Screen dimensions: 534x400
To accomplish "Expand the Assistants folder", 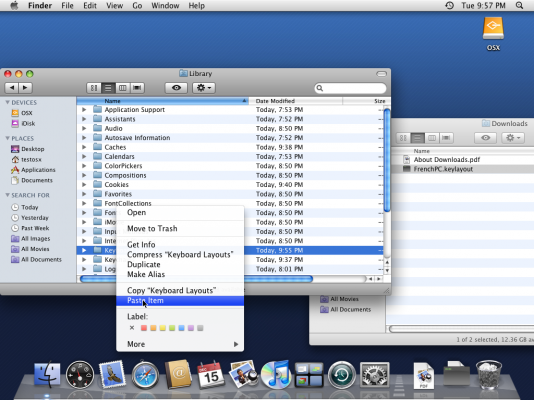I will click(84, 119).
